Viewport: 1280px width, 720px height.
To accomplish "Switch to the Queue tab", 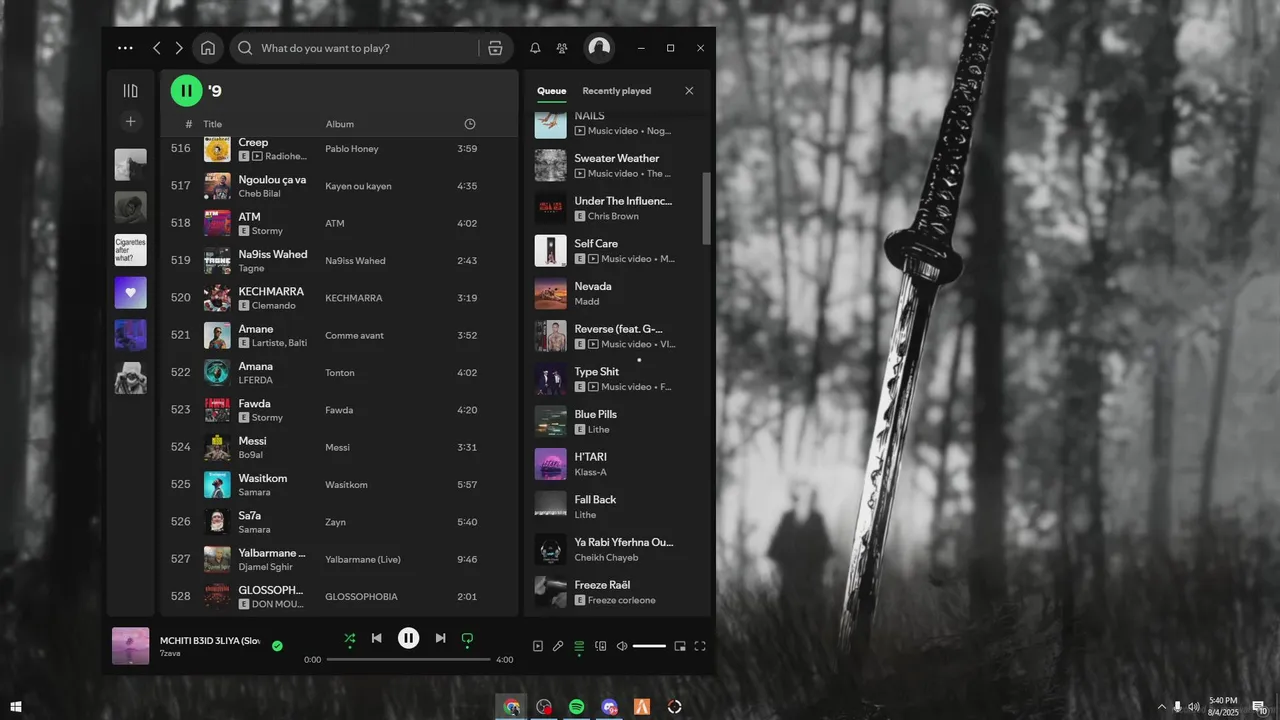I will pos(551,91).
